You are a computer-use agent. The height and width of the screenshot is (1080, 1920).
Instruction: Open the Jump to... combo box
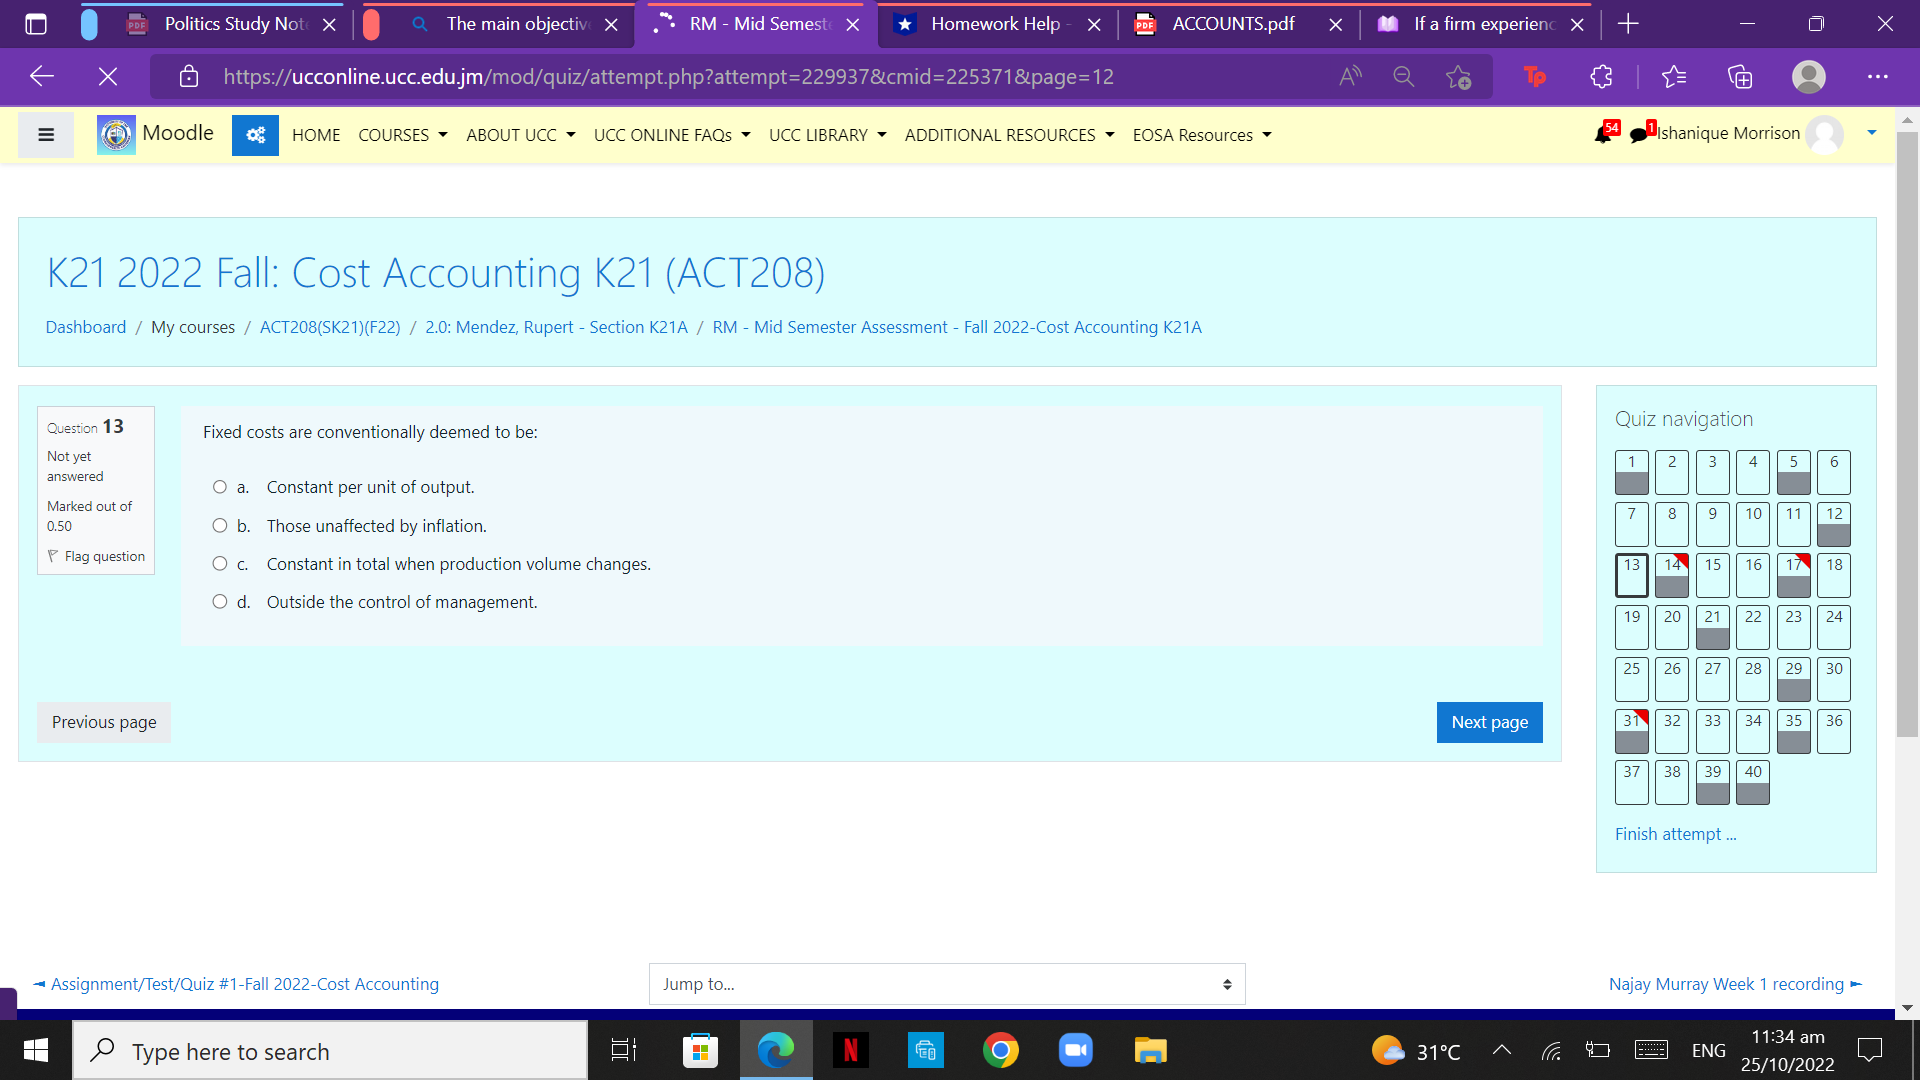tap(946, 984)
